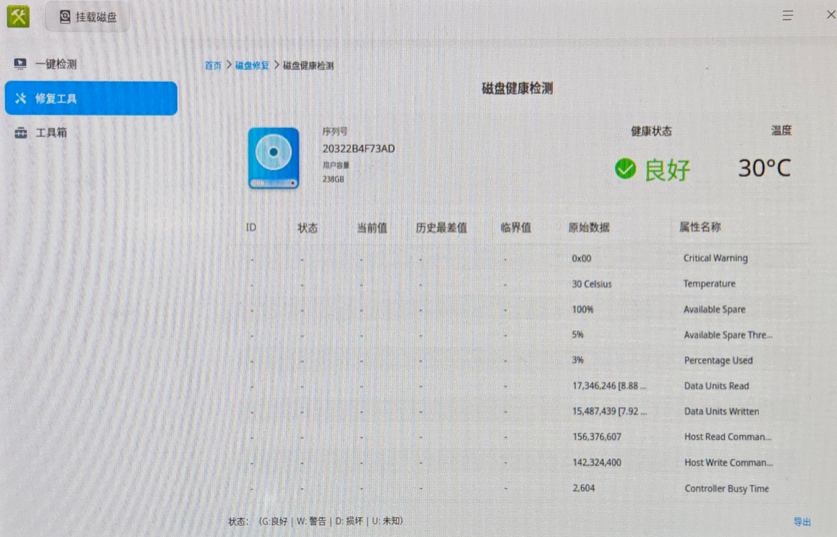Go to 磁盘修复 breadcrumb link
This screenshot has height=537, width=837.
tap(252, 65)
